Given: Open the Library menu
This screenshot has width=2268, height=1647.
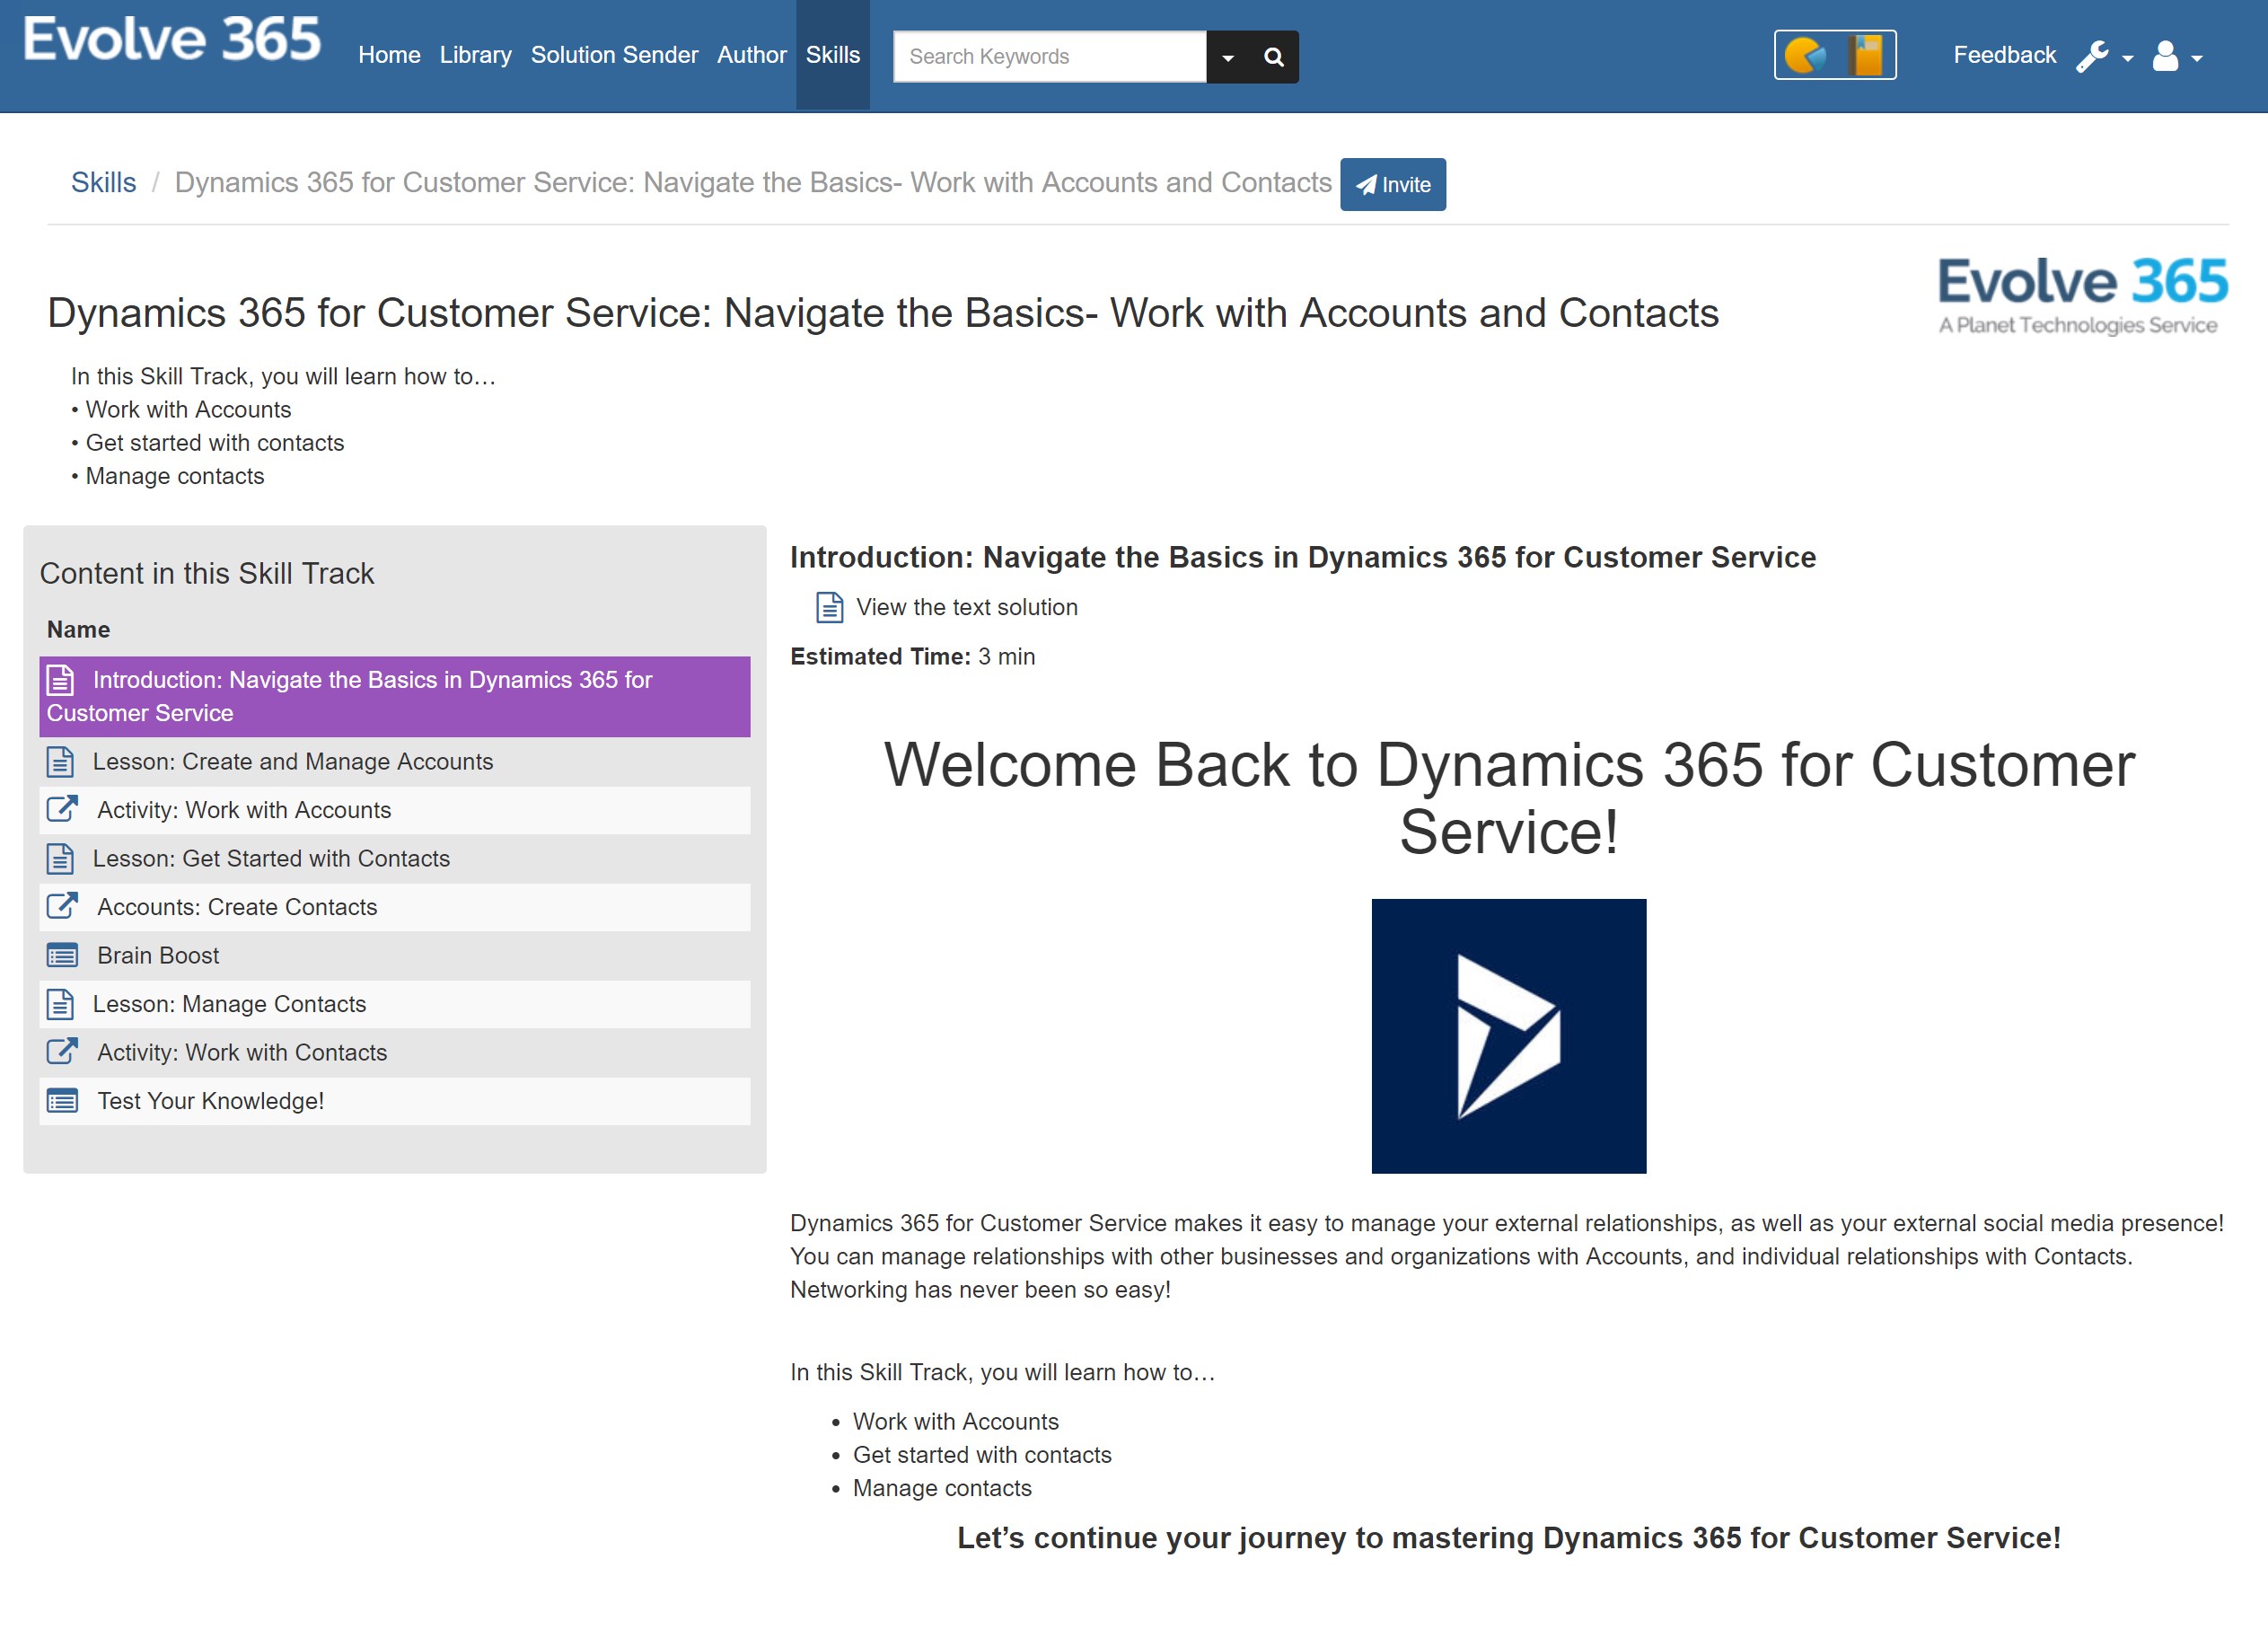Looking at the screenshot, I should (x=475, y=55).
